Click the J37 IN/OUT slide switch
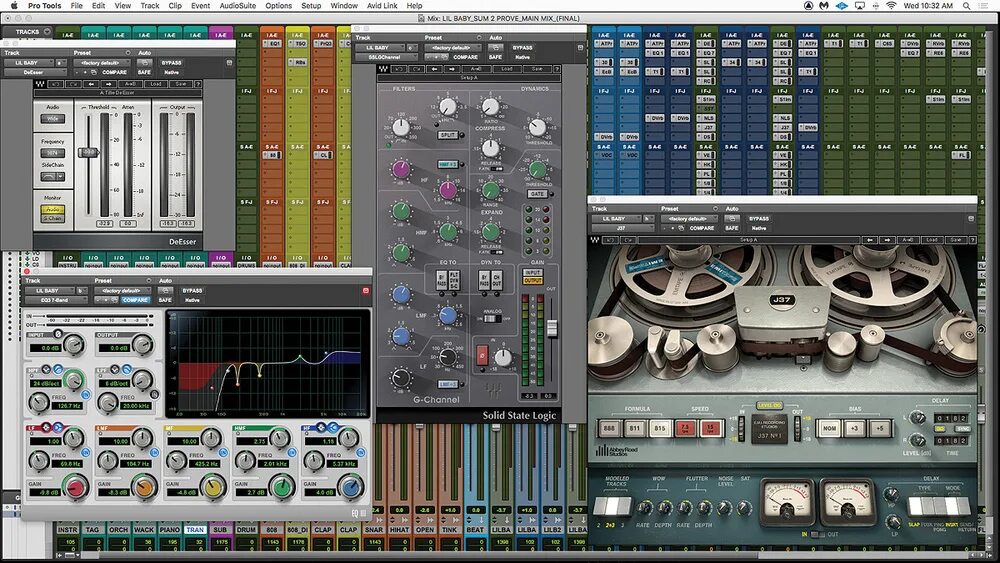The image size is (1000, 563). 816,534
